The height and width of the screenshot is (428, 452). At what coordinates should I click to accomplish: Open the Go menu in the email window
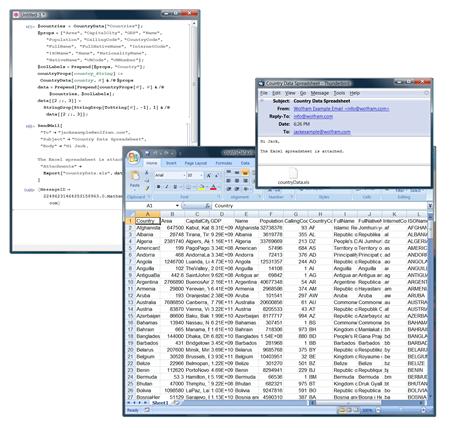click(303, 93)
